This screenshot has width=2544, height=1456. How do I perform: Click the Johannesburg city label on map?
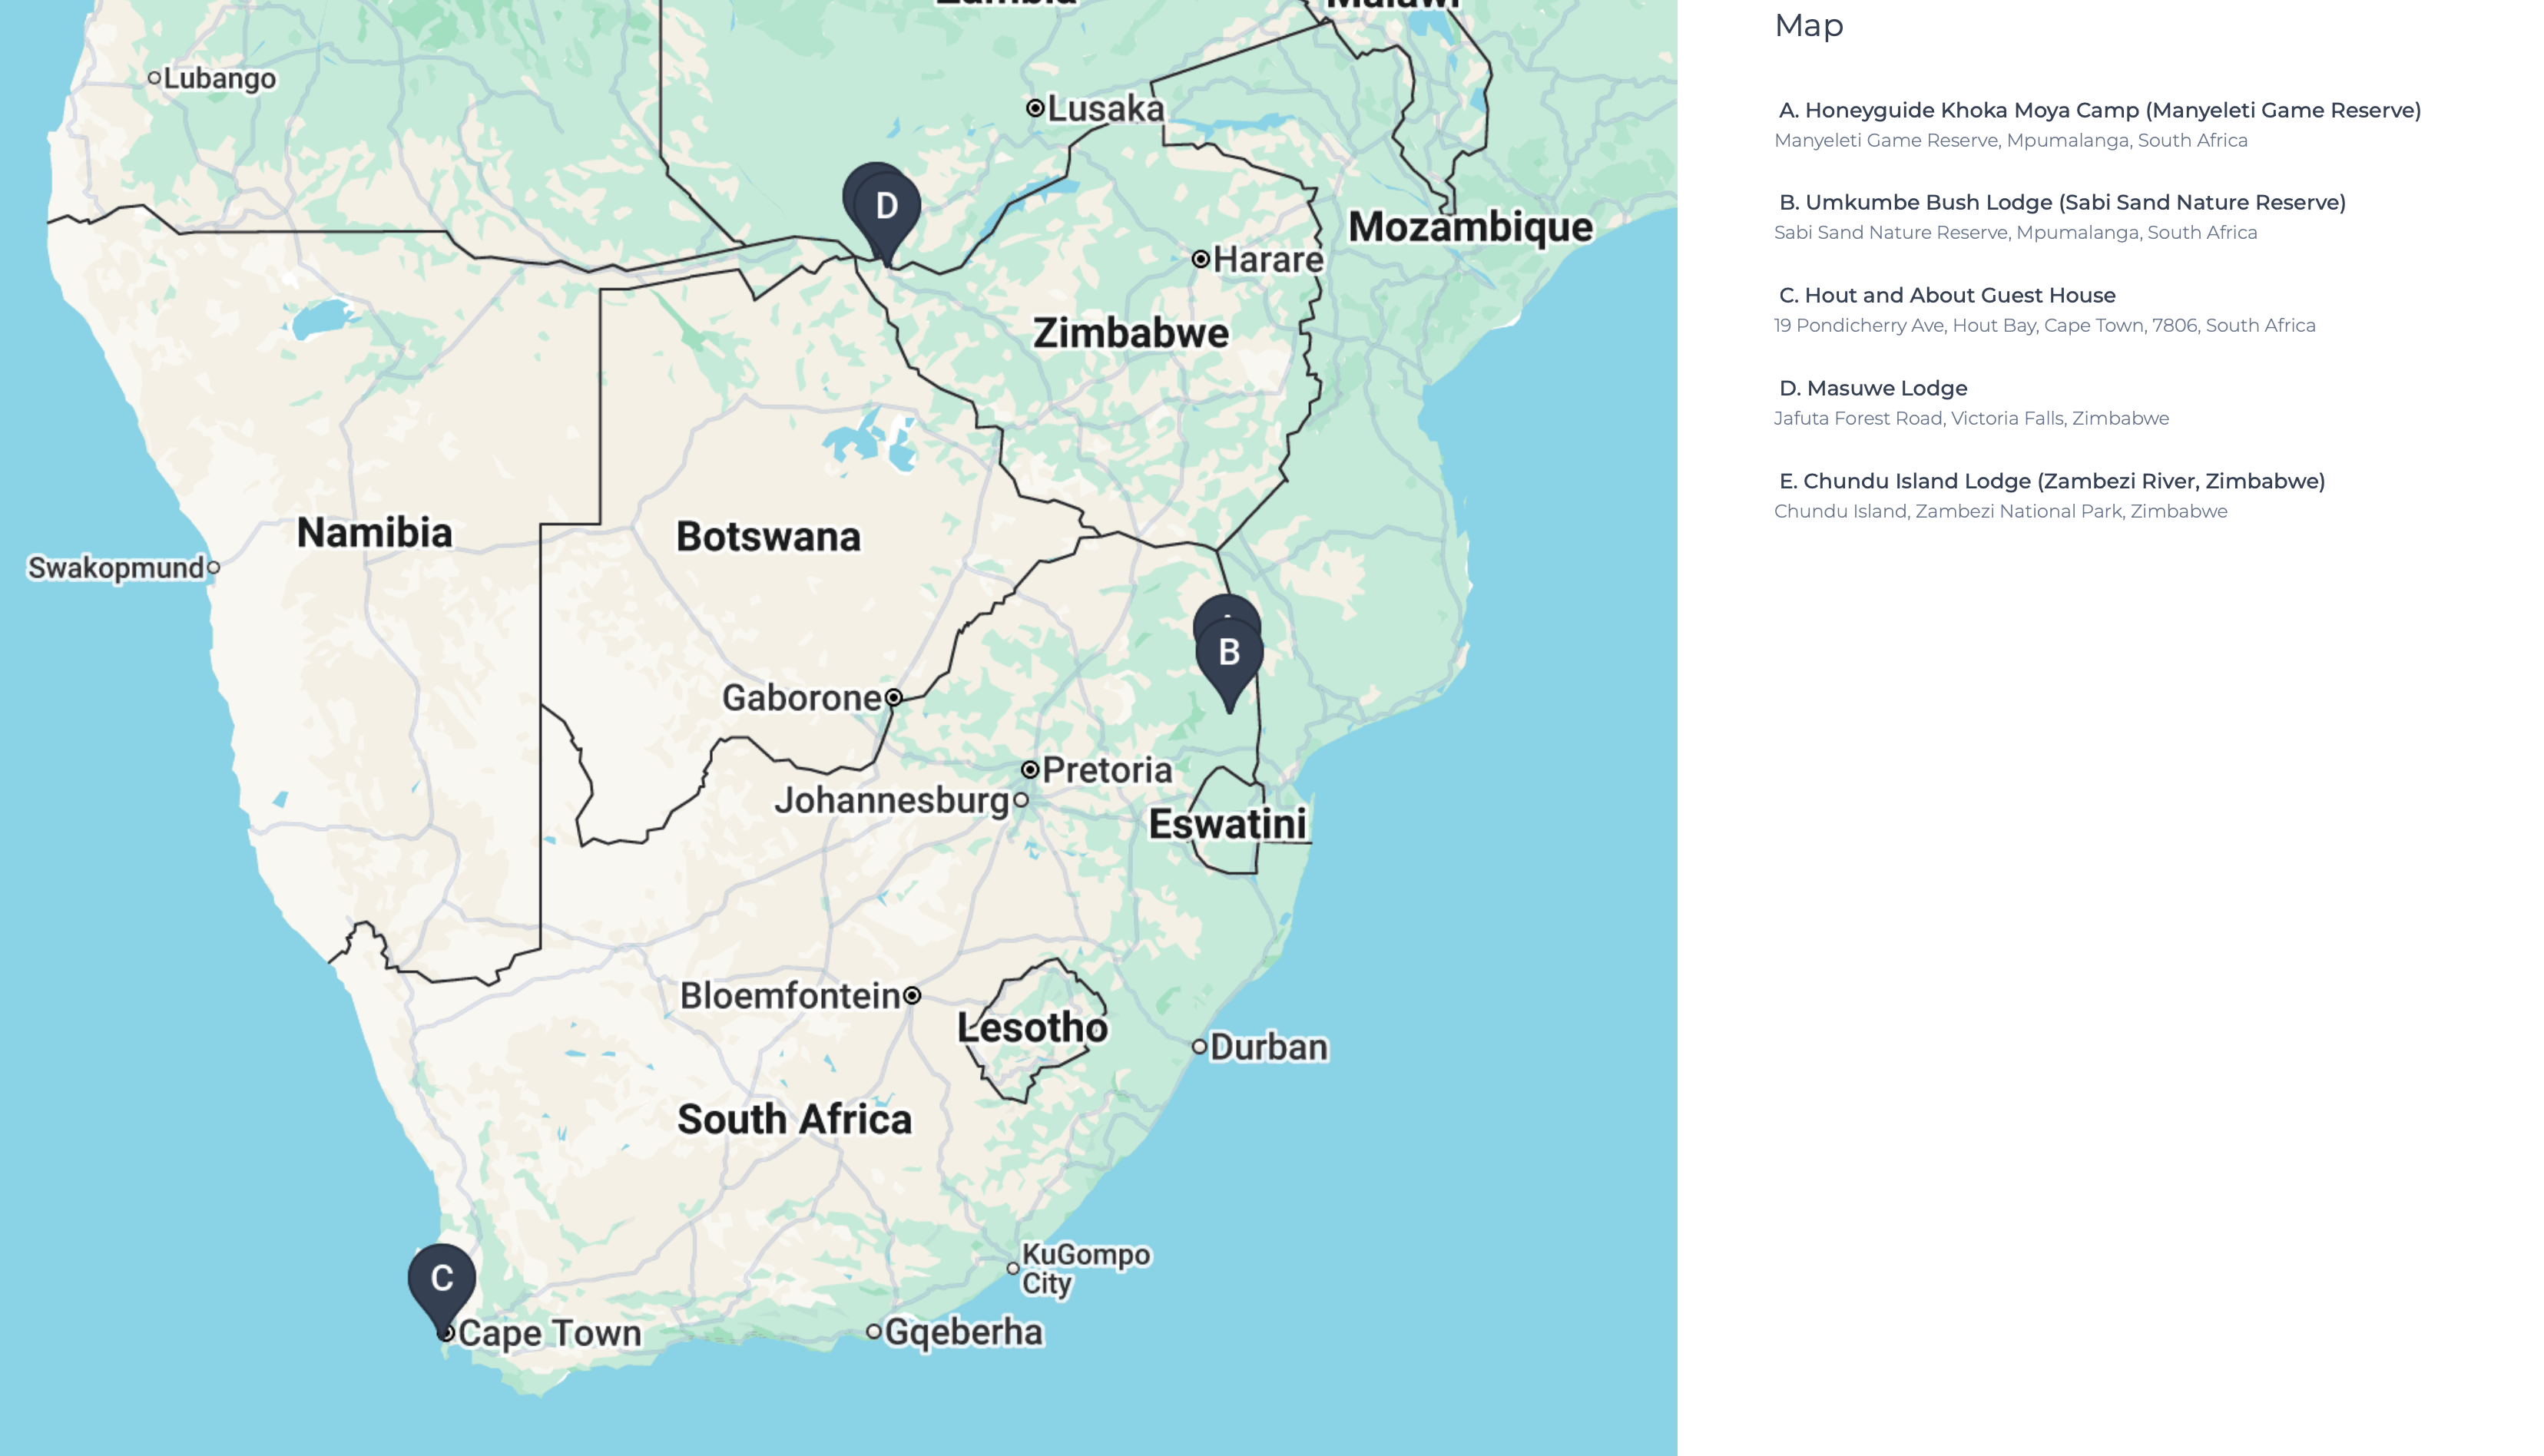point(892,800)
